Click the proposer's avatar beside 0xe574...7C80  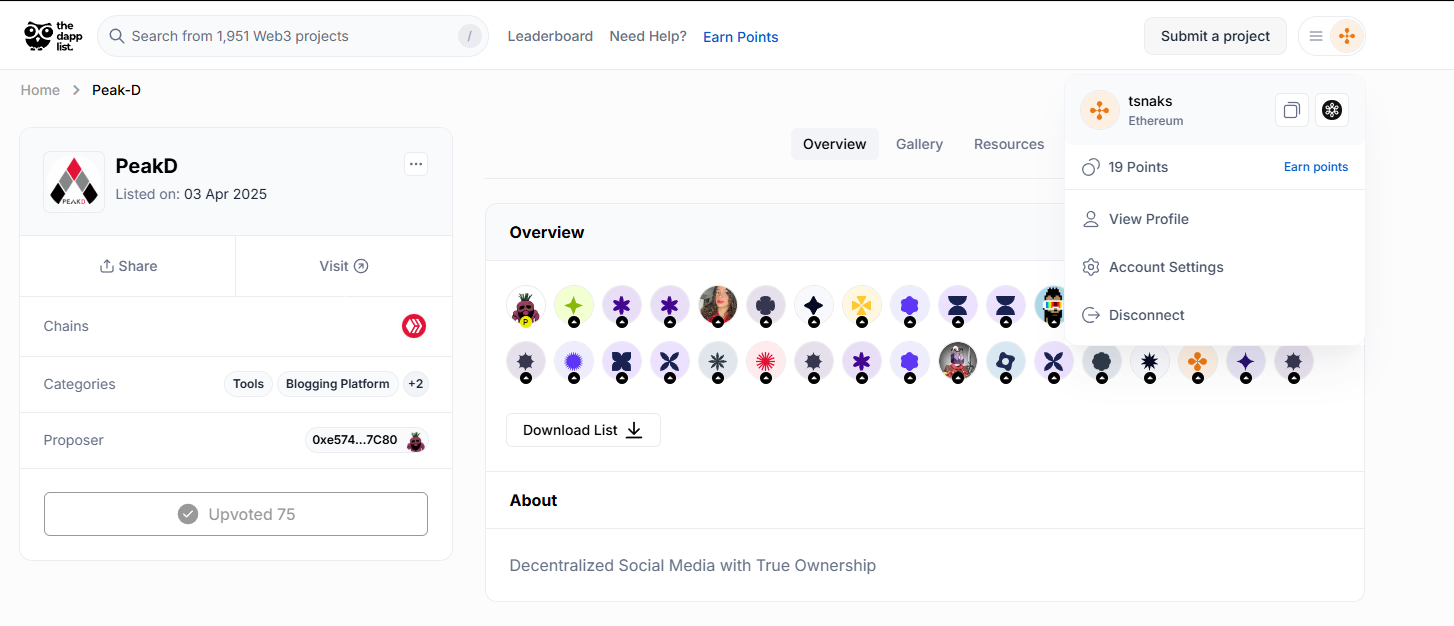point(416,440)
